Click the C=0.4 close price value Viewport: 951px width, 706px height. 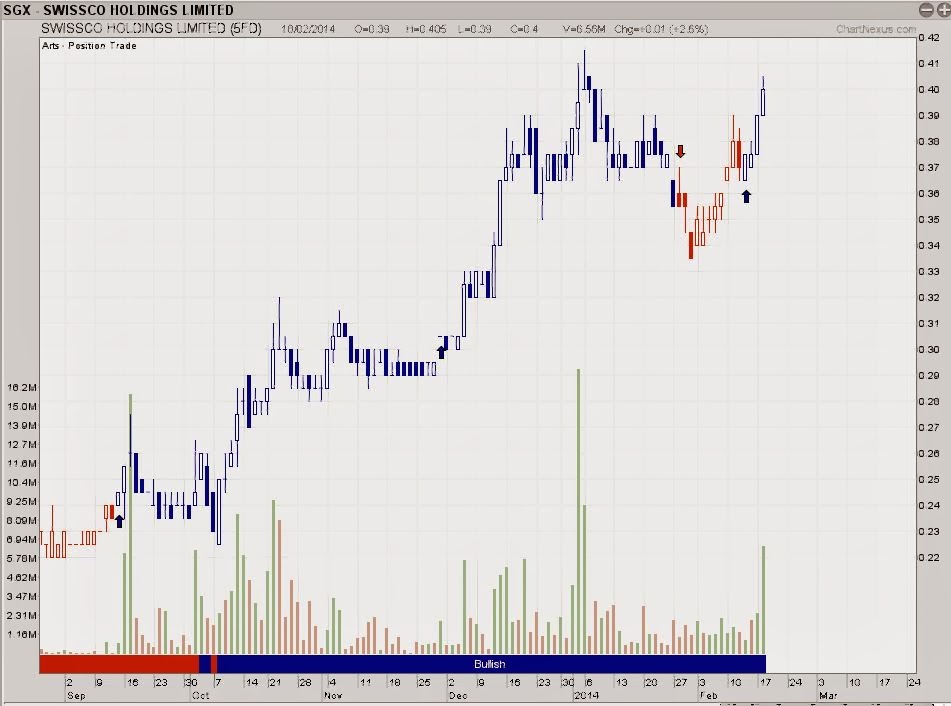pyautogui.click(x=524, y=29)
